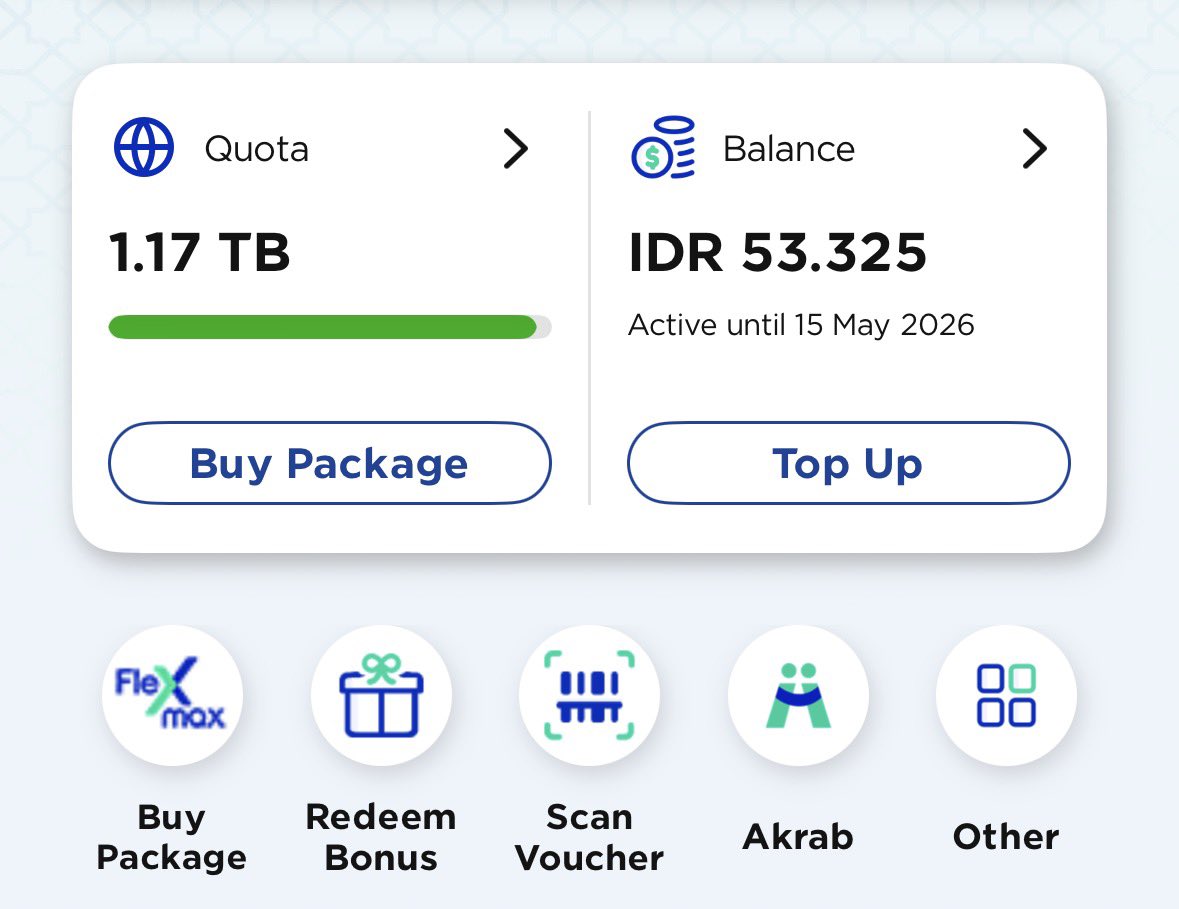1179x909 pixels.
Task: Tap the Redeem Bonus label text
Action: (381, 837)
